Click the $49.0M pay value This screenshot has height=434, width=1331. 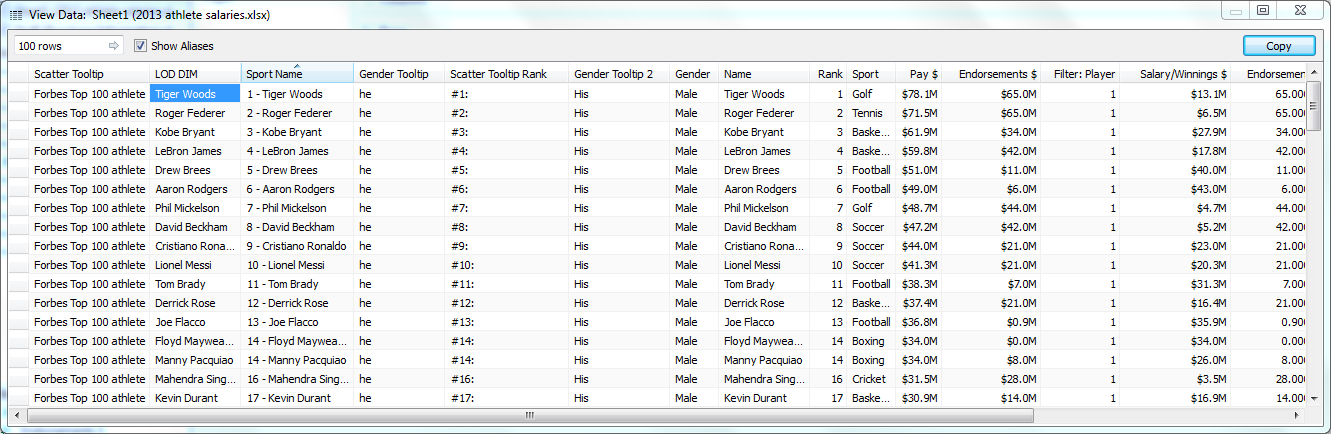click(919, 189)
